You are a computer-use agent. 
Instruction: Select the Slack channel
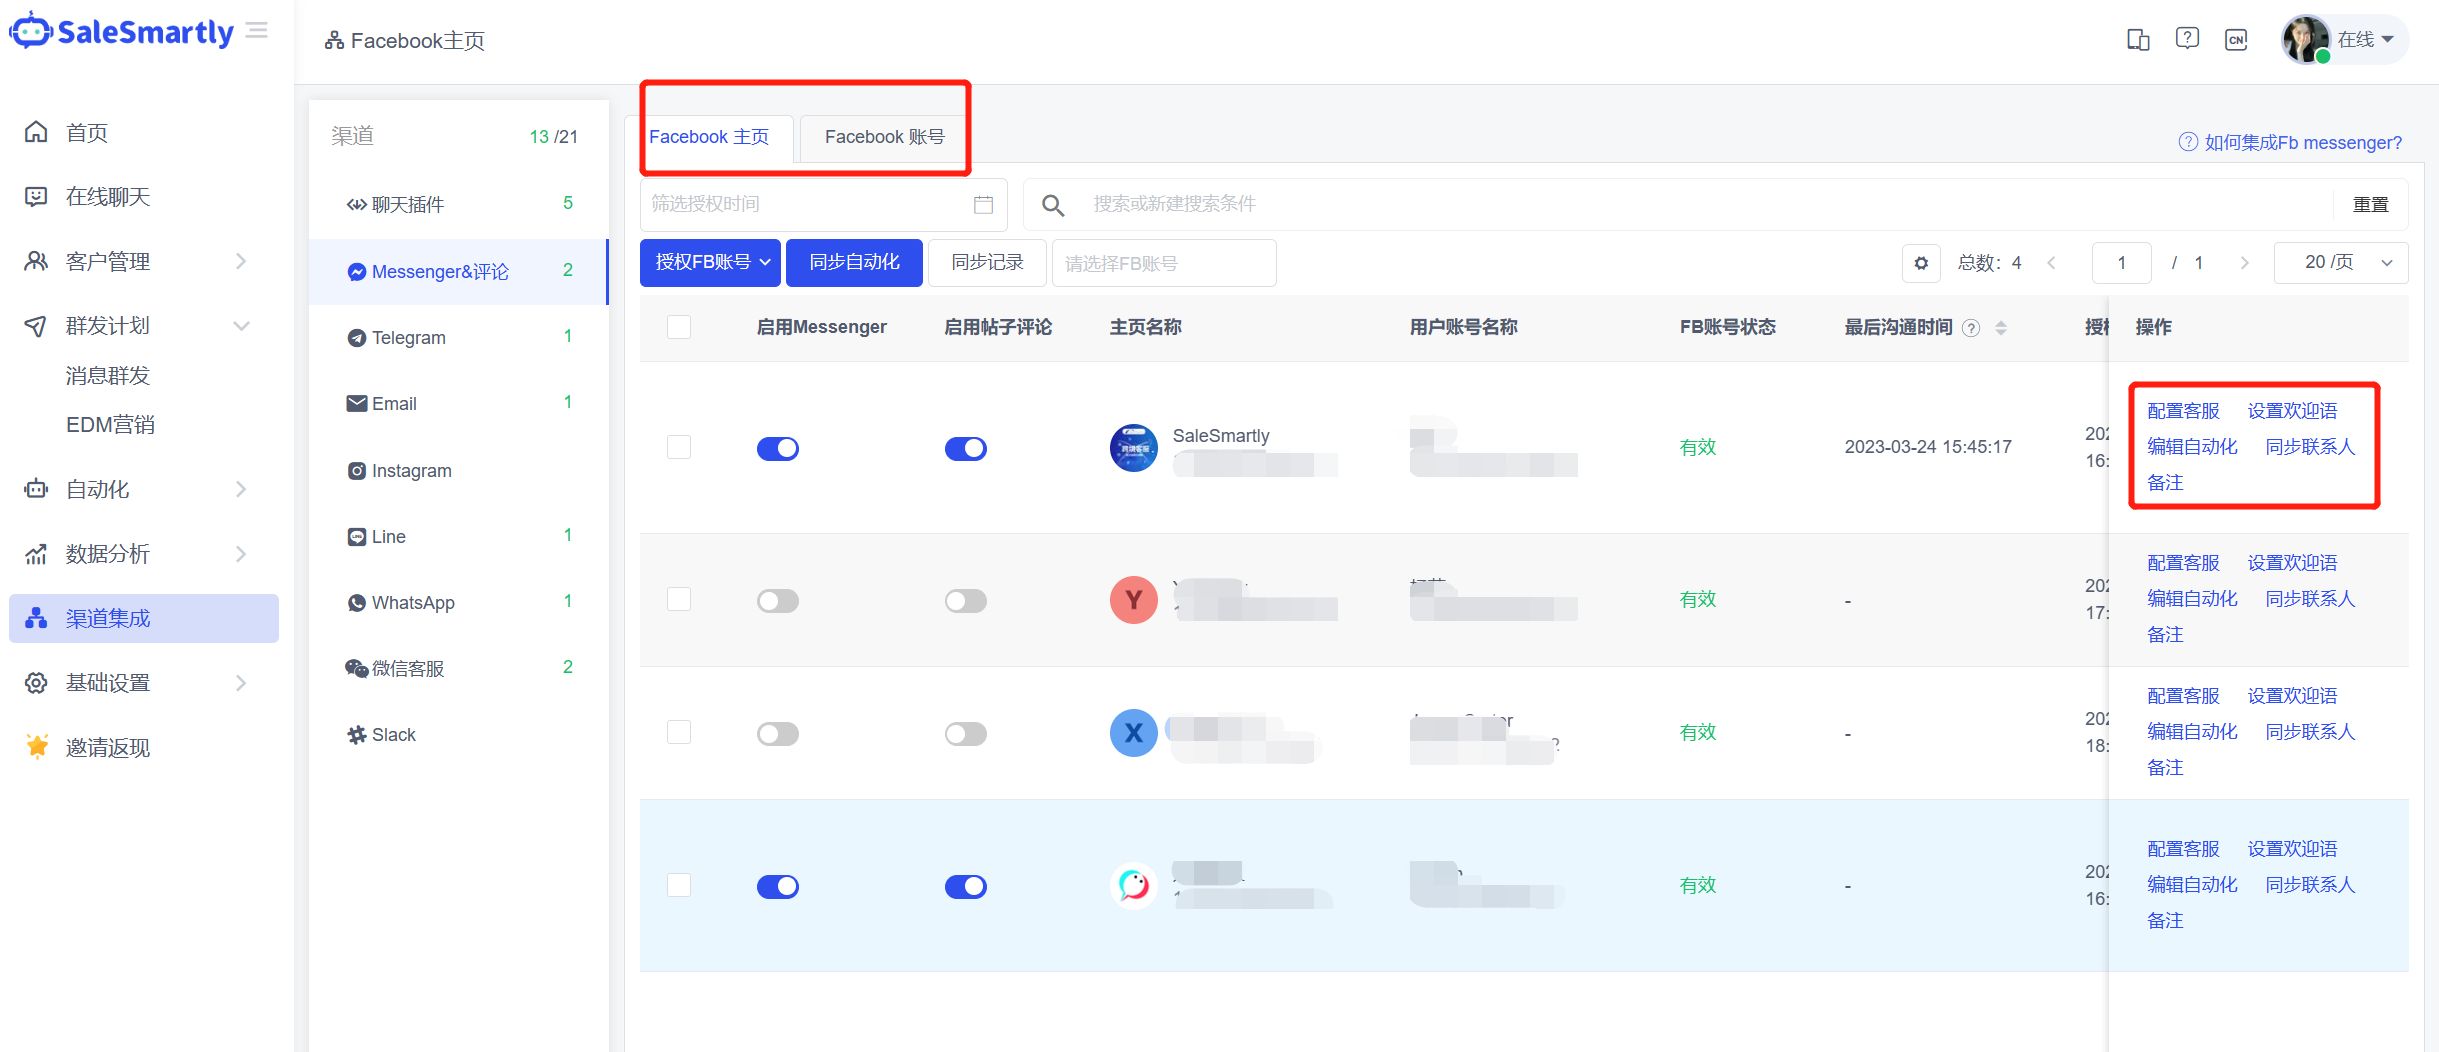(459, 734)
